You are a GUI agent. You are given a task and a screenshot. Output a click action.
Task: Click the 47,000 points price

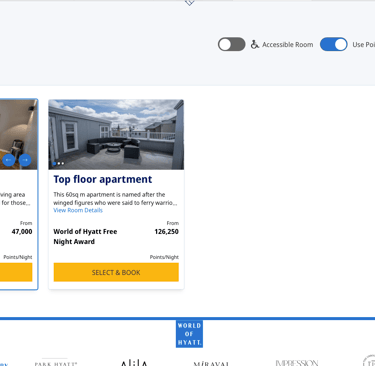pyautogui.click(x=22, y=232)
